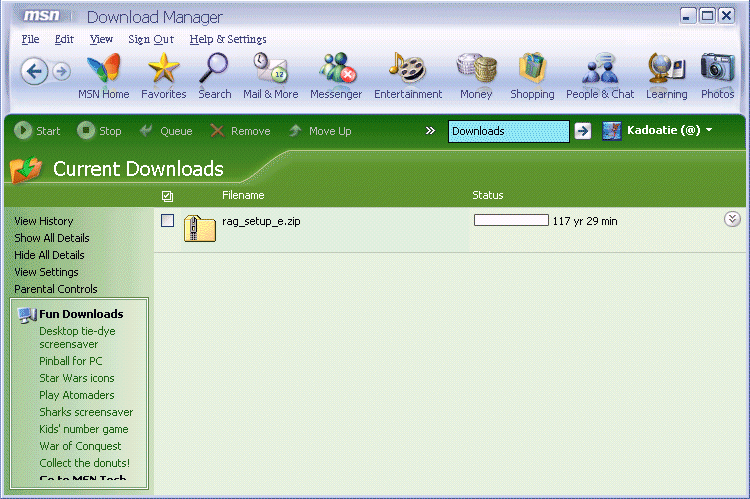The height and width of the screenshot is (499, 750).
Task: Maximize the Download Manager window
Action: [707, 16]
